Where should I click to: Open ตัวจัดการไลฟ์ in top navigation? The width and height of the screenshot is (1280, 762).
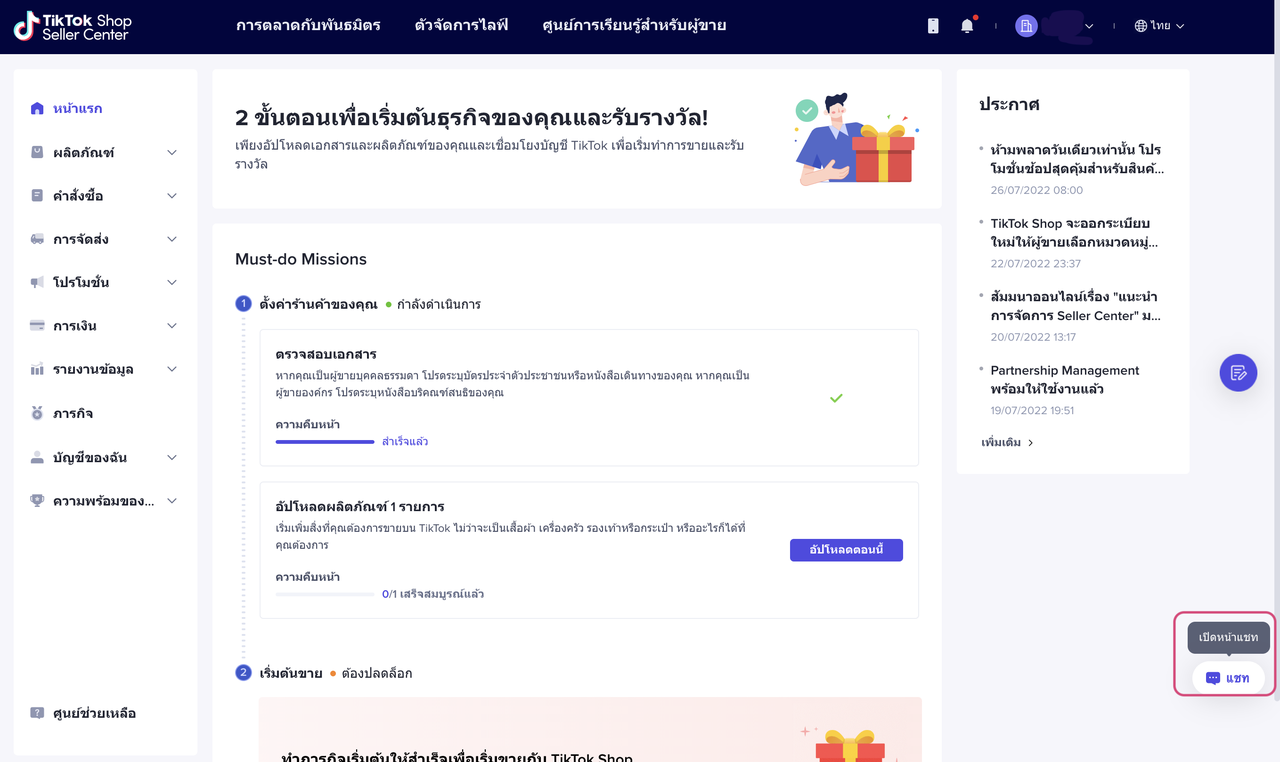point(461,26)
